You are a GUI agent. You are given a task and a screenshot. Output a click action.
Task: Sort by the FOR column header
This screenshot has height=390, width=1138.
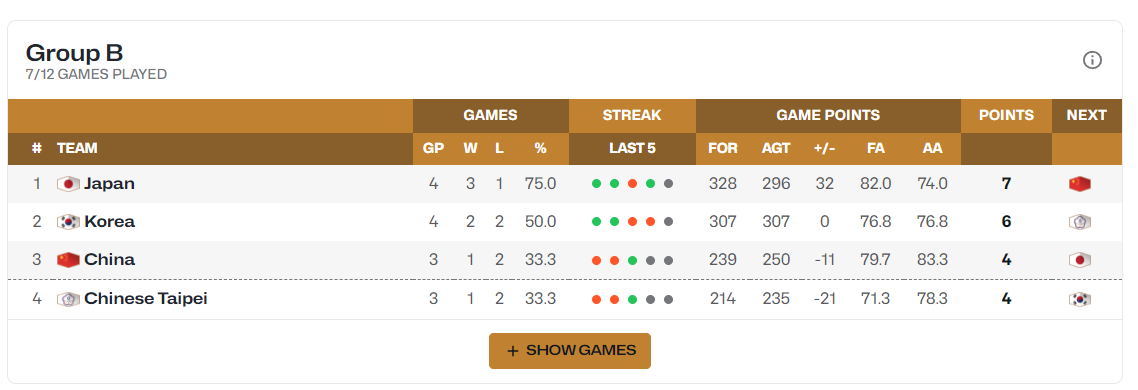click(x=722, y=148)
